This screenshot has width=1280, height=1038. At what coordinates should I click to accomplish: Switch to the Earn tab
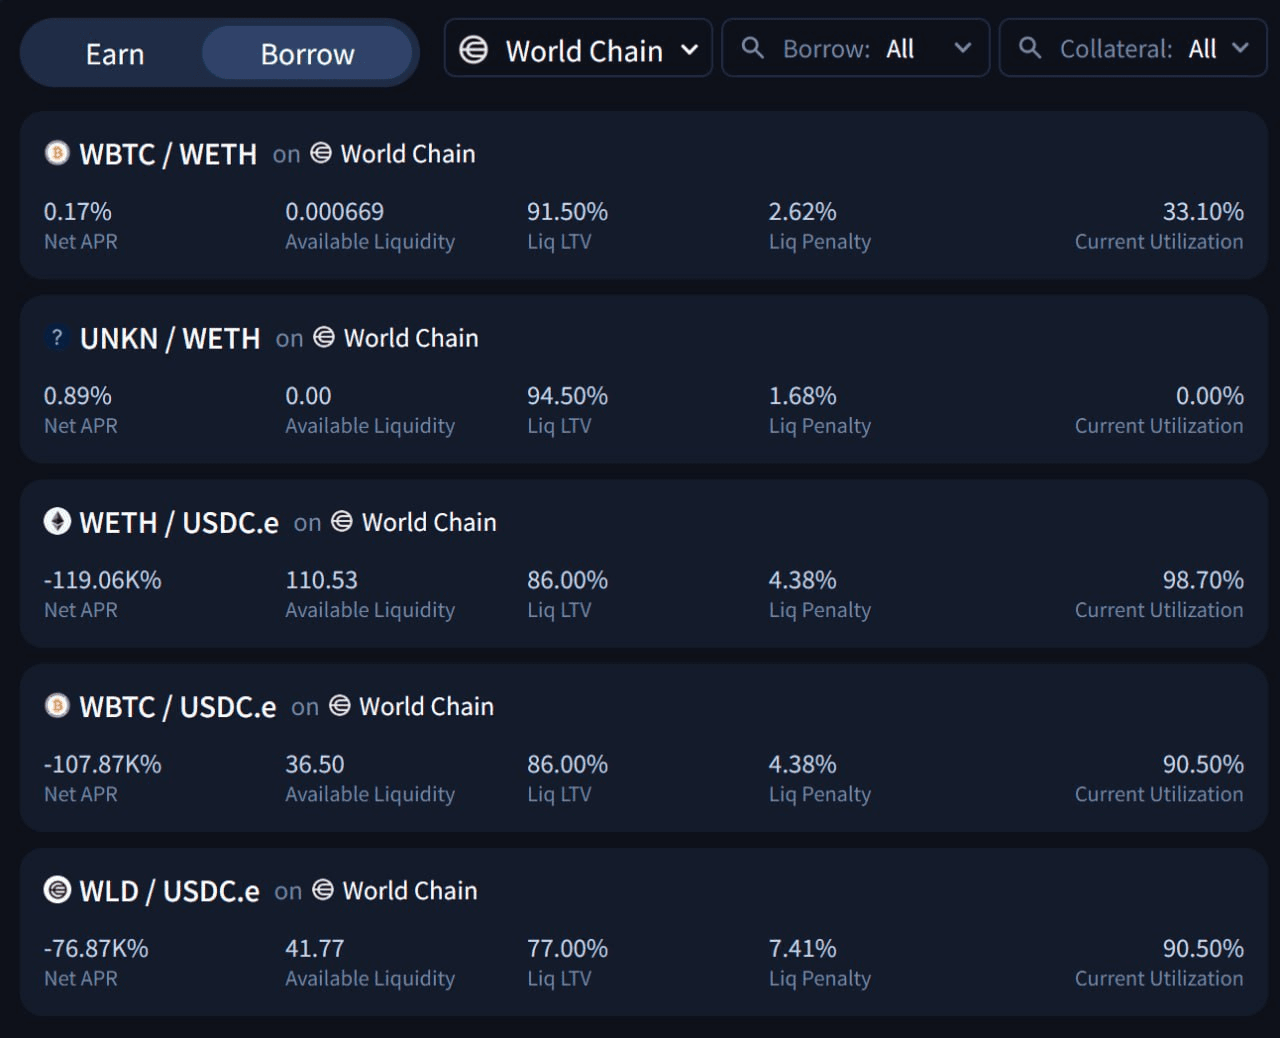tap(114, 54)
